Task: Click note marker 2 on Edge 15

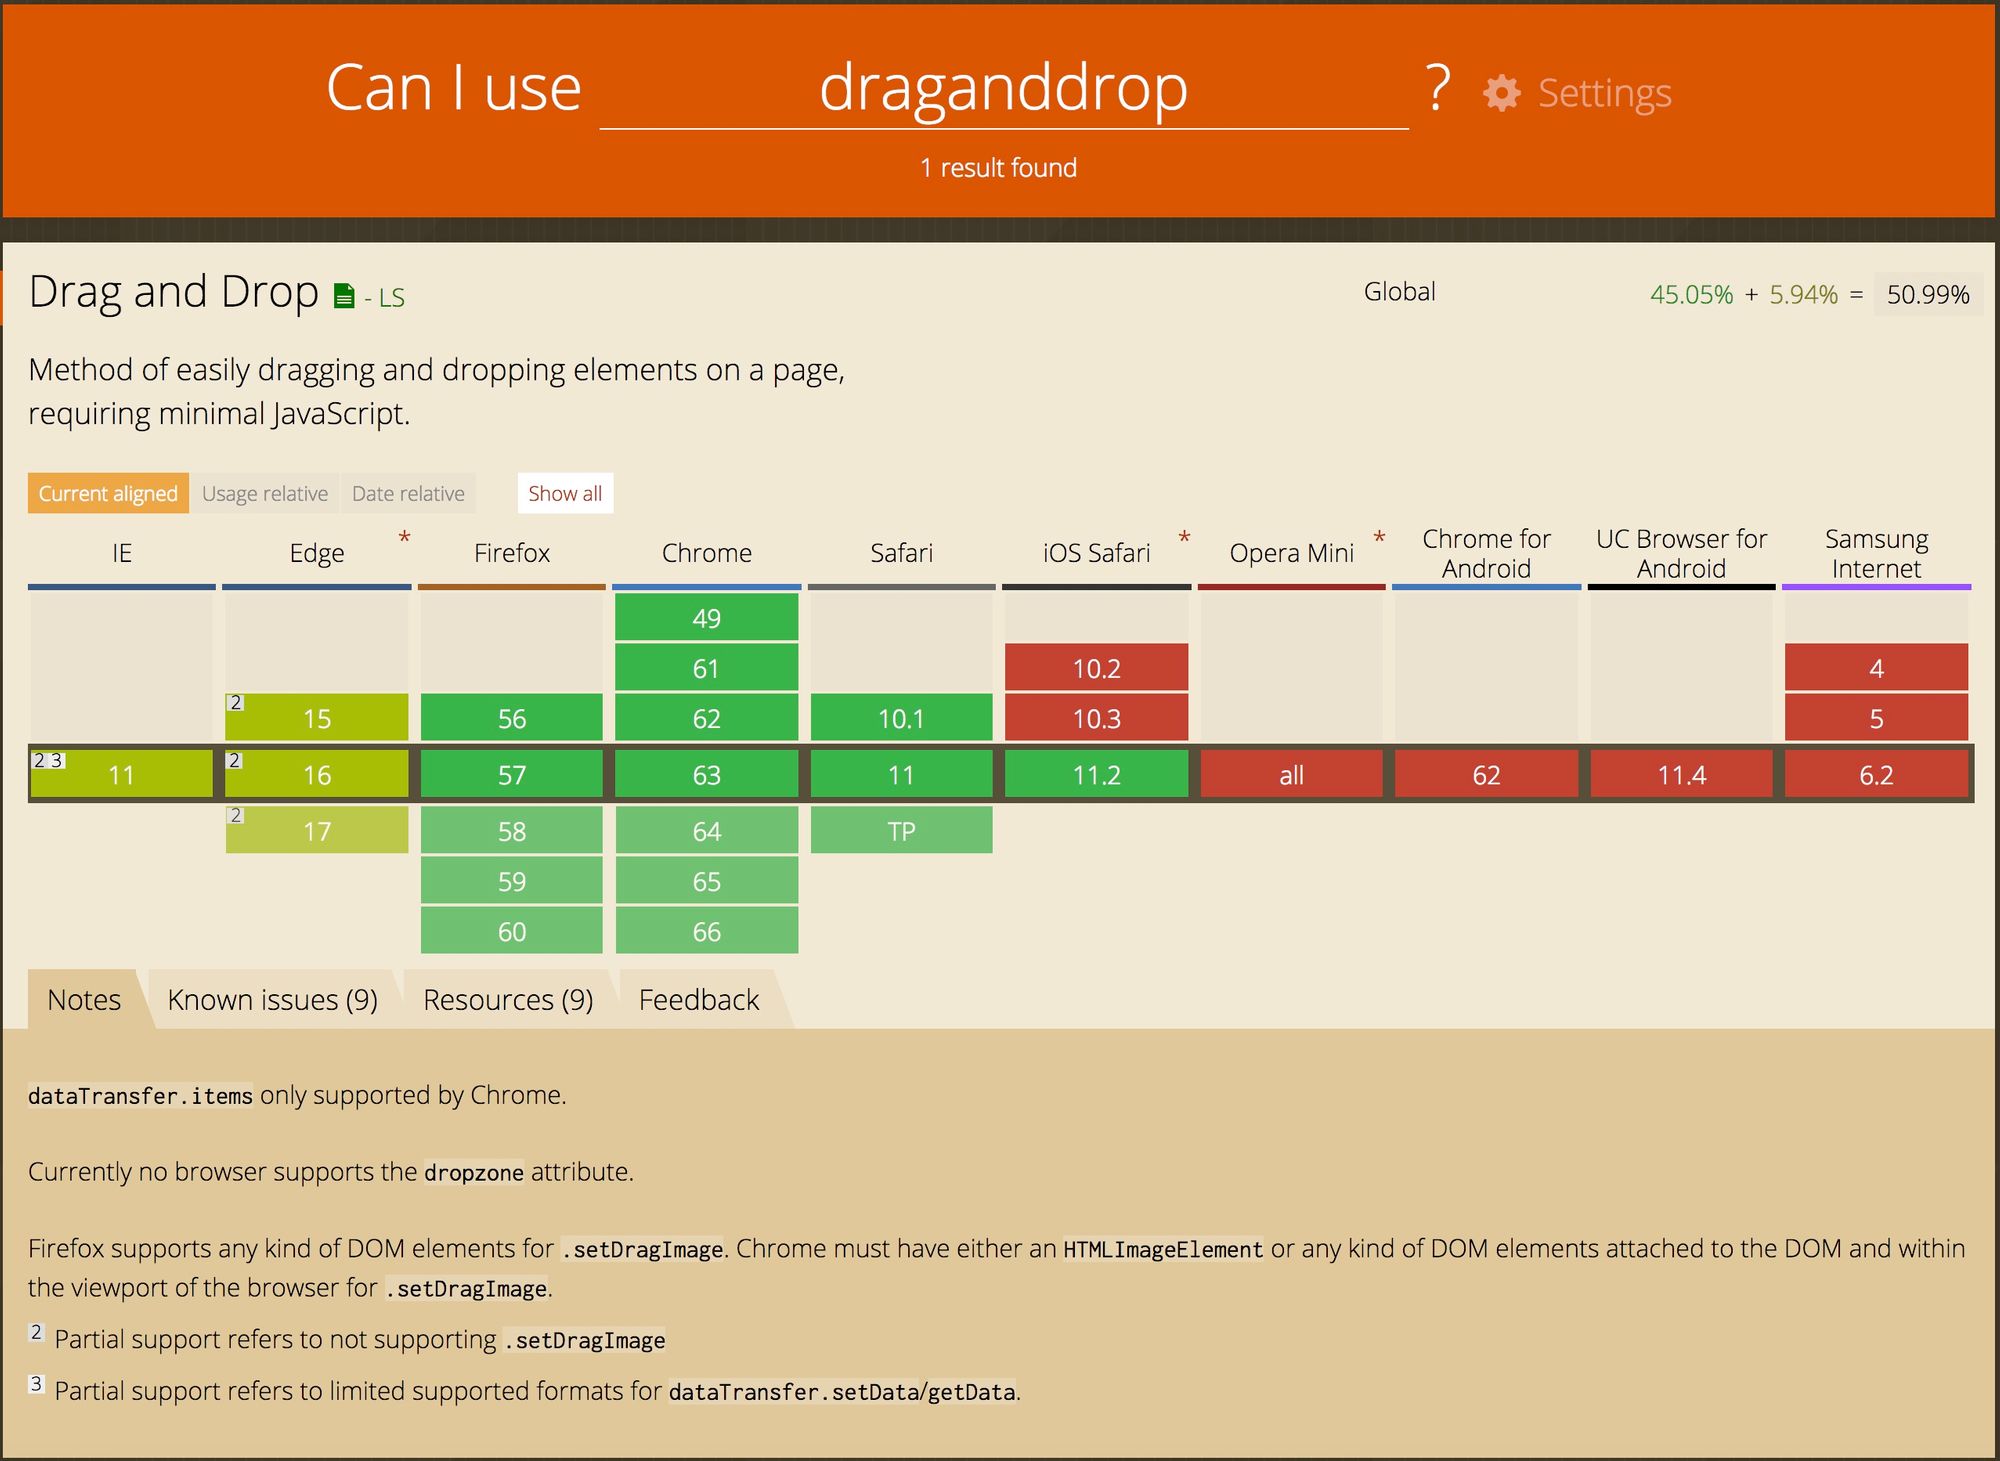Action: (x=235, y=703)
